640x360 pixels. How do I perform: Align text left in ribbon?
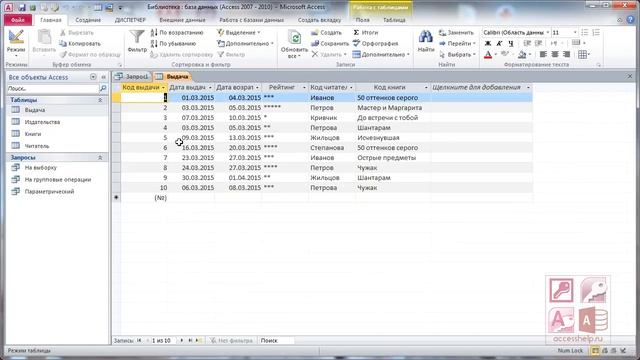click(x=543, y=54)
